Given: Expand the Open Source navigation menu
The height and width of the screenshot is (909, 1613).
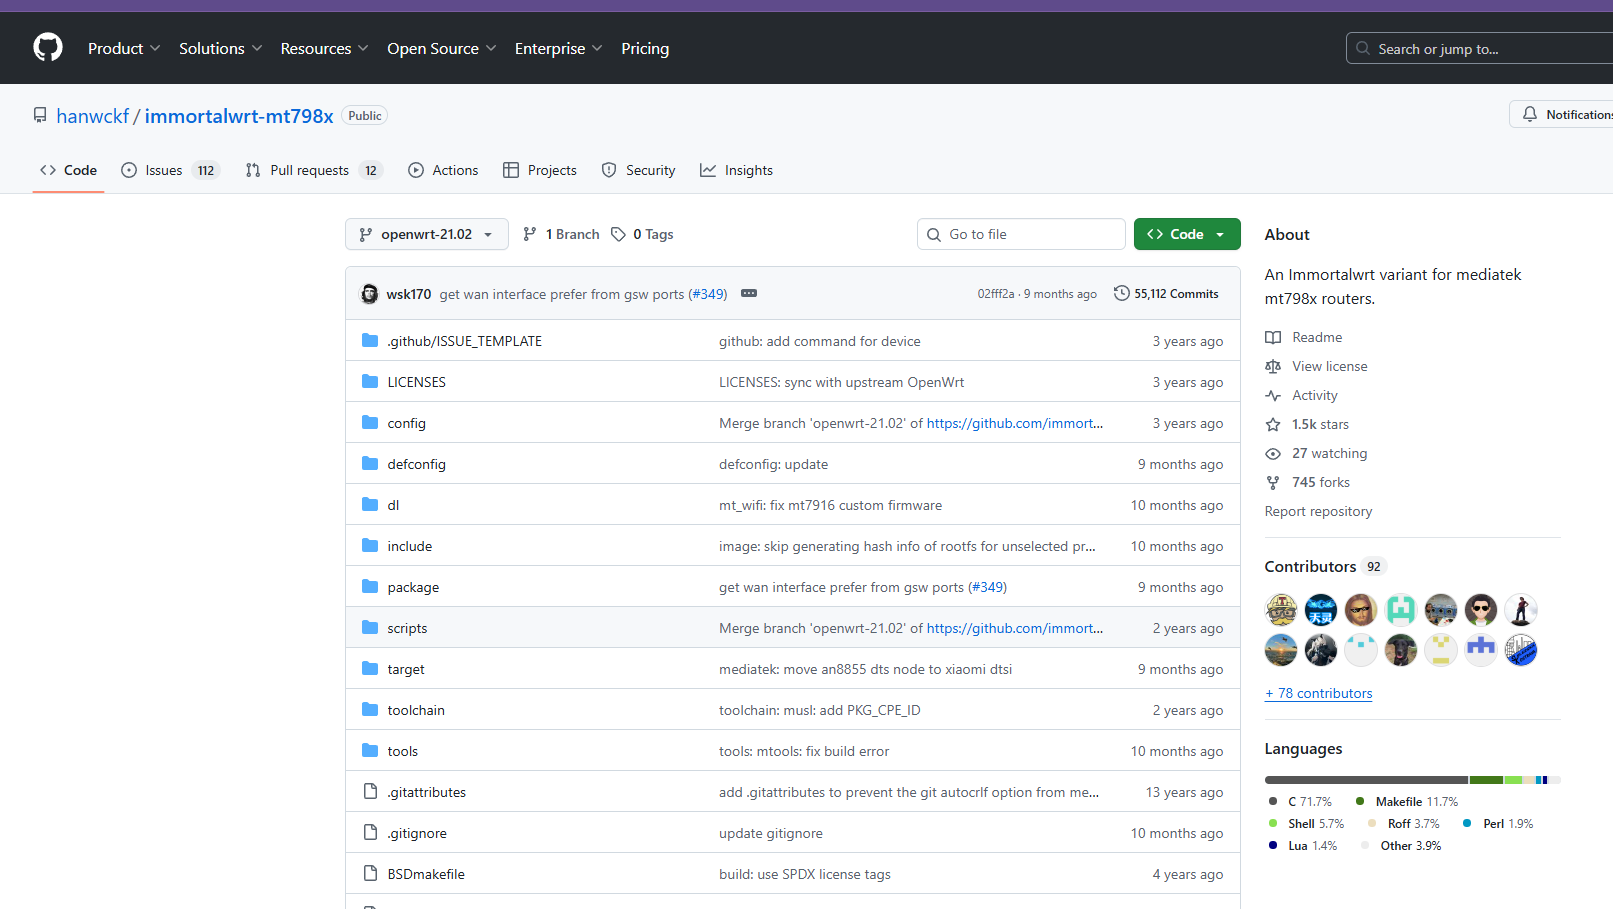Looking at the screenshot, I should pos(441,48).
